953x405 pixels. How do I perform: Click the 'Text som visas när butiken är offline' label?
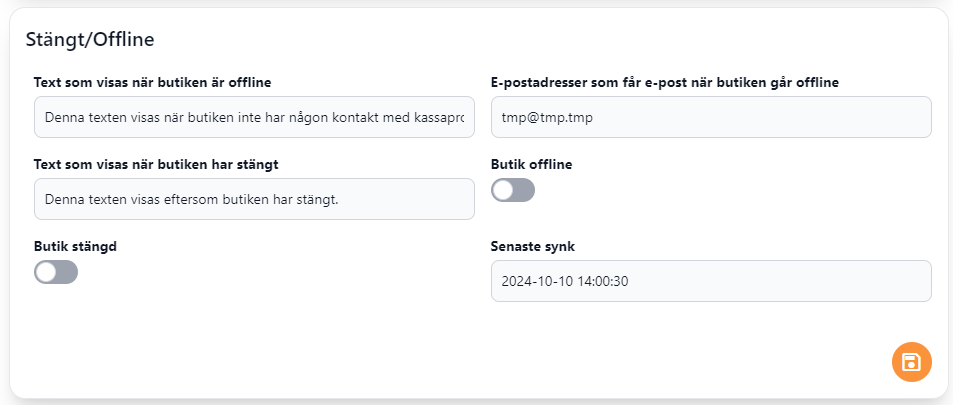[x=153, y=82]
